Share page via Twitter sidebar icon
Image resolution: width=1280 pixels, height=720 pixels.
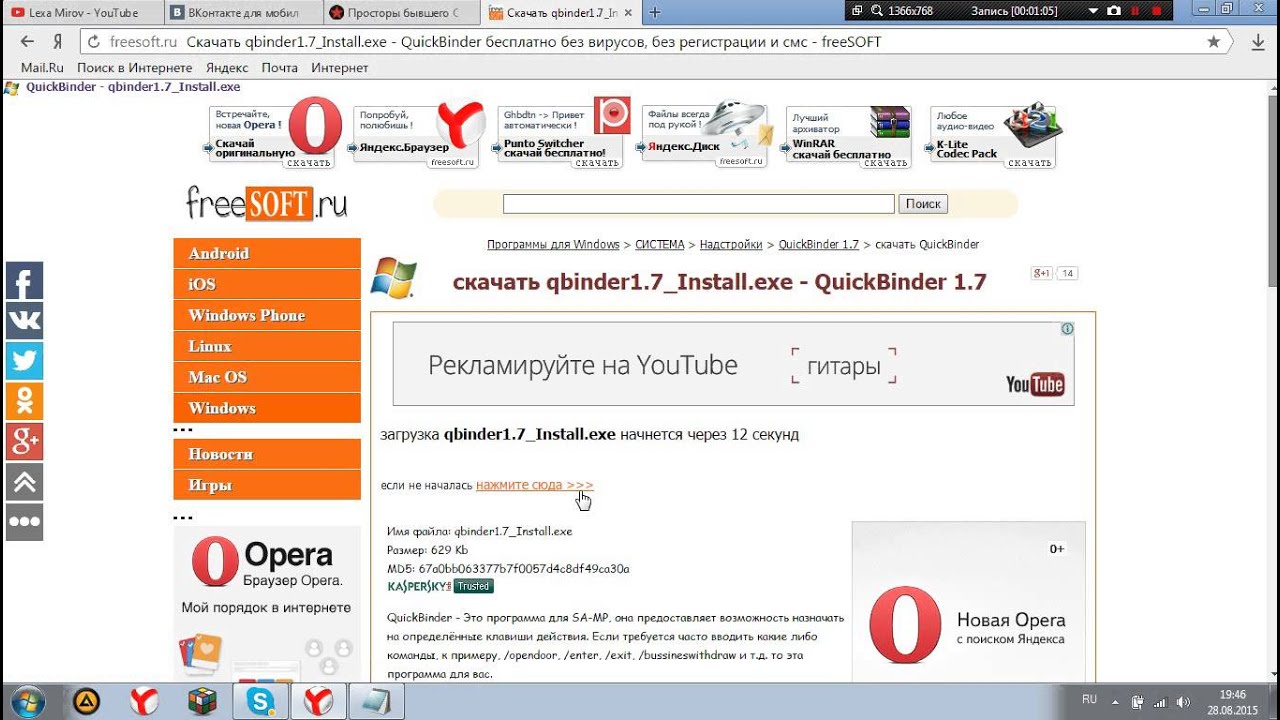coord(24,361)
